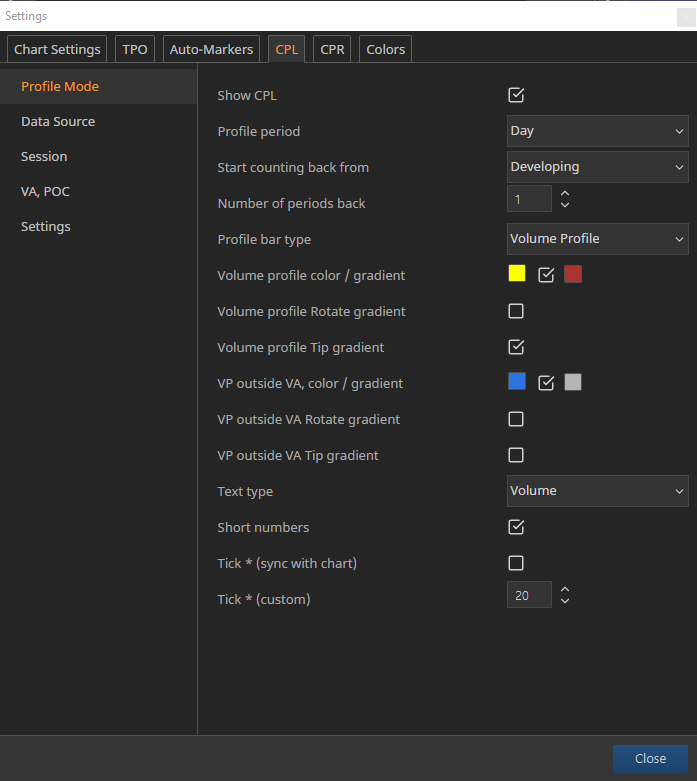The width and height of the screenshot is (697, 781).
Task: Open the gray VP outside VA swatch
Action: (573, 382)
